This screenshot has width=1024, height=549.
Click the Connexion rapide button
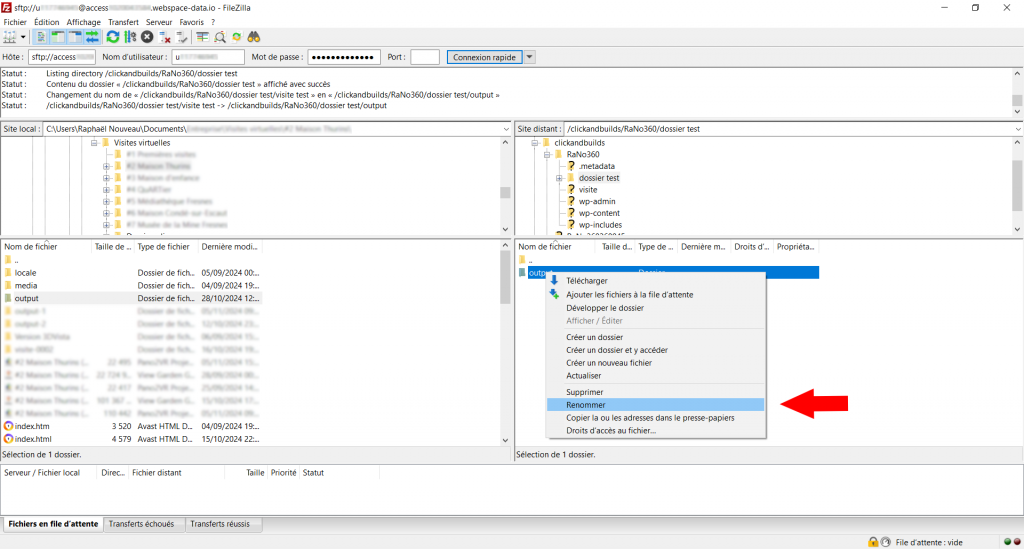click(484, 57)
